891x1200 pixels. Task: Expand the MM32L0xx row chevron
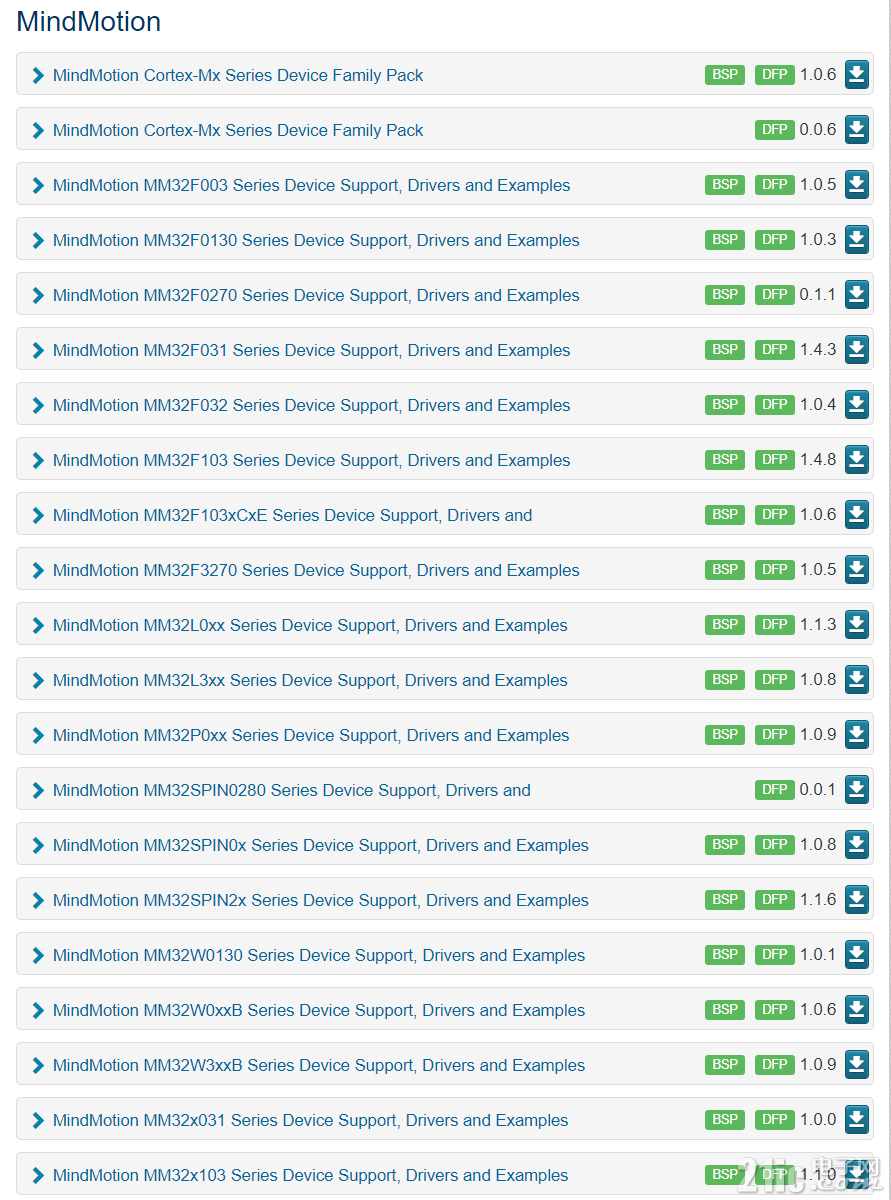(38, 625)
